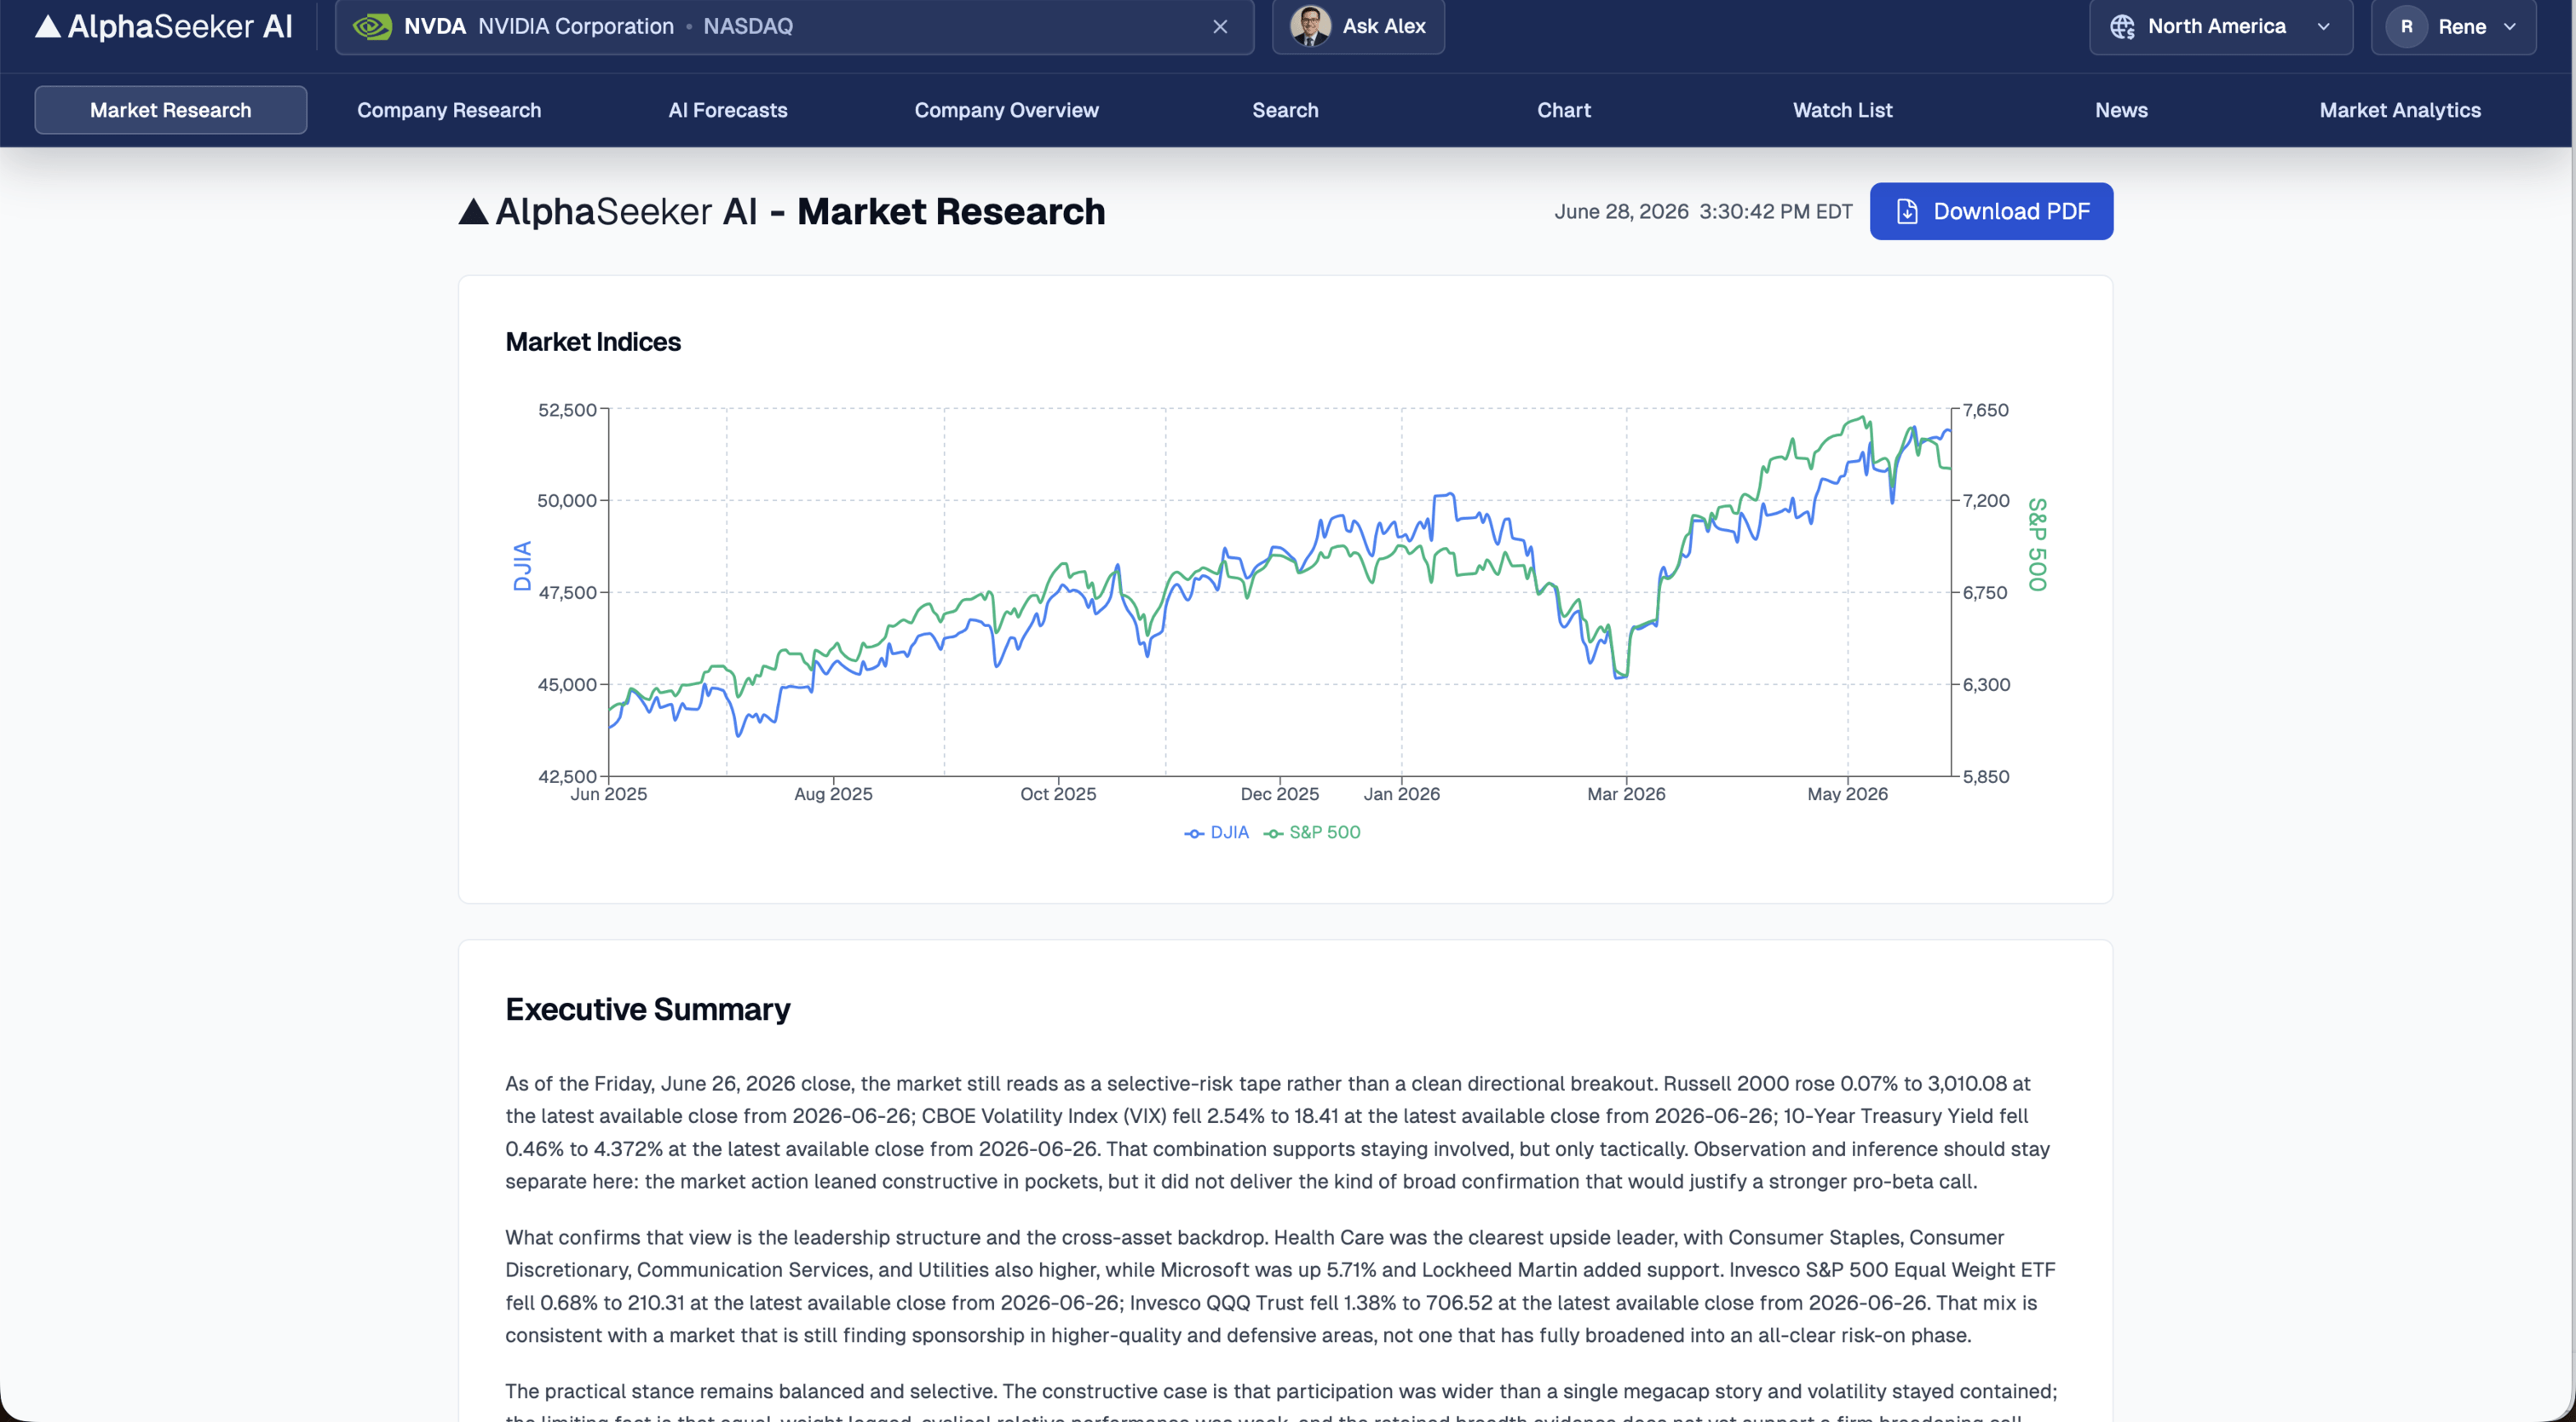
Task: Click the NVIDIA logo icon in search bar
Action: tap(372, 26)
